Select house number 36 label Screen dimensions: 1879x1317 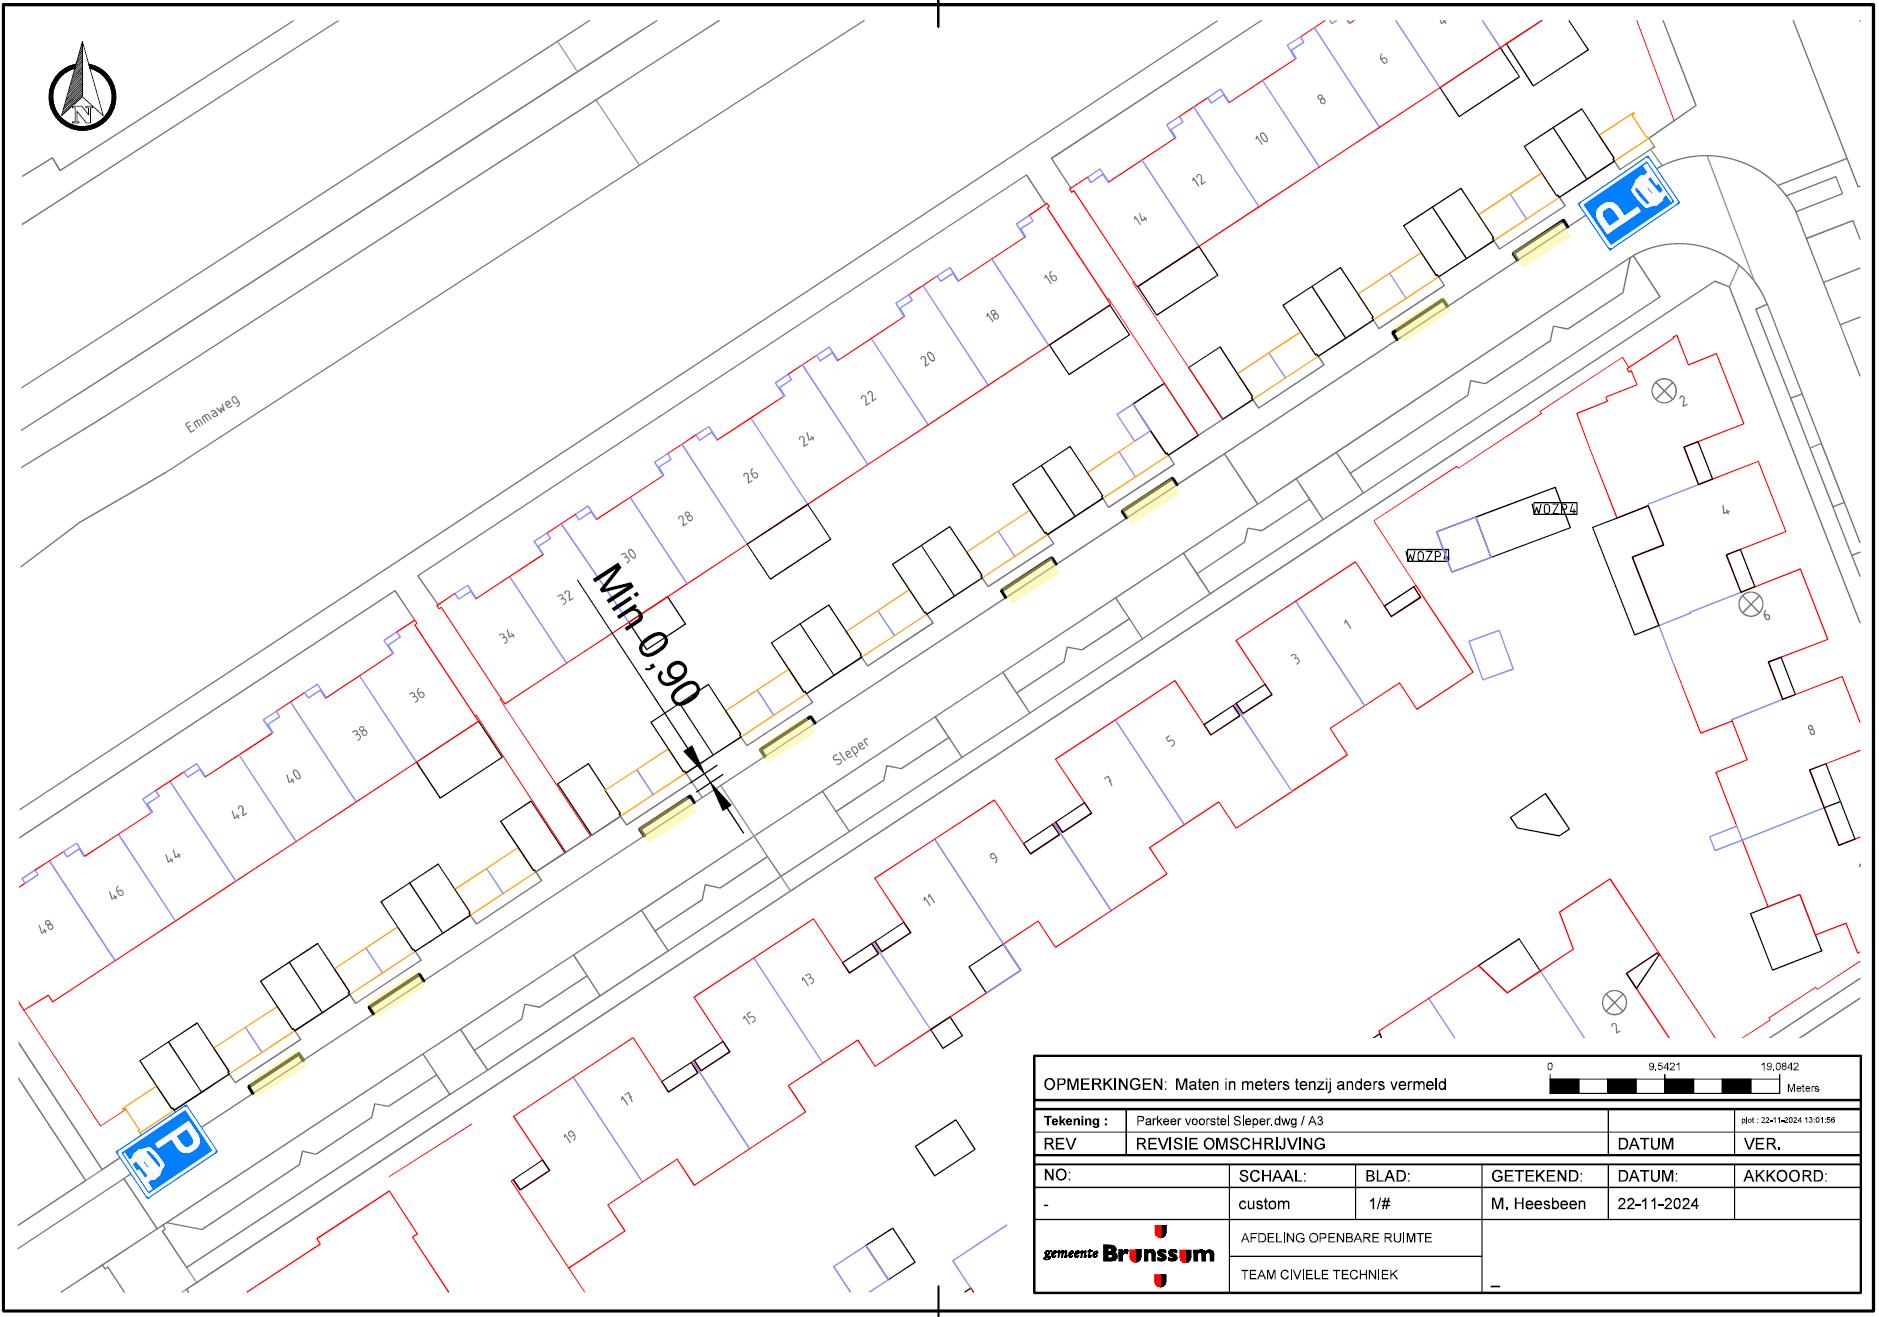pyautogui.click(x=417, y=694)
